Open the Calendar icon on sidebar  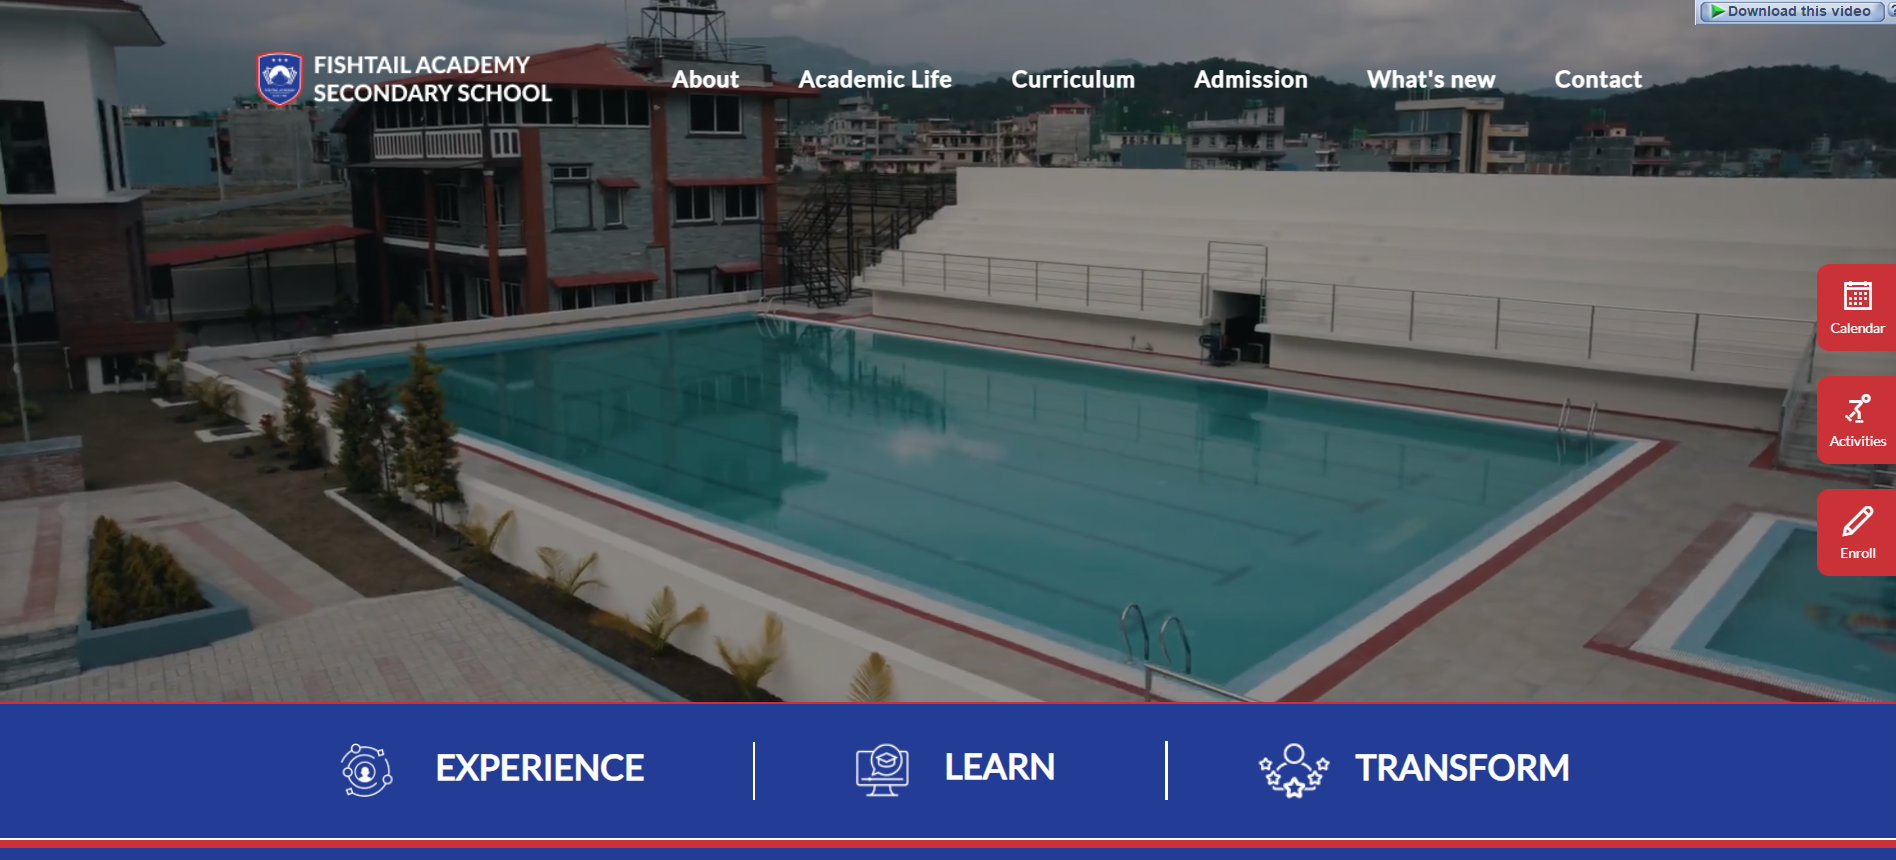1857,296
